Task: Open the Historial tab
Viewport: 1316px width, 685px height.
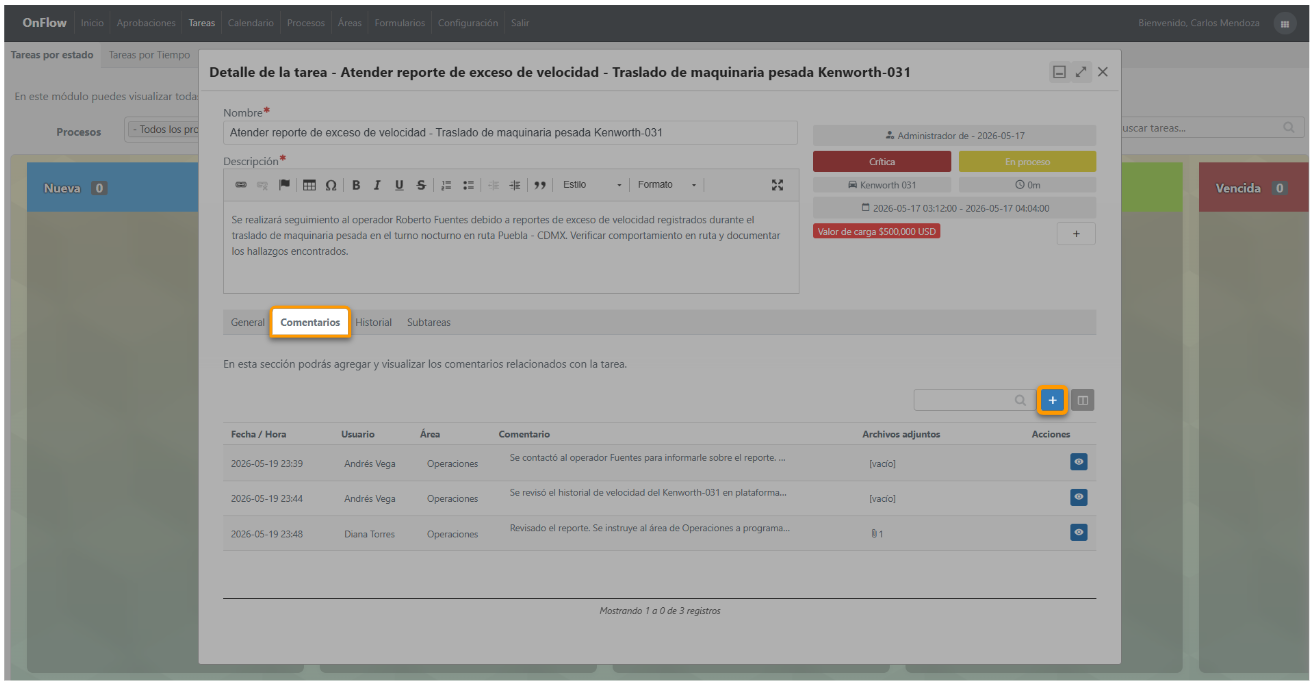Action: pyautogui.click(x=373, y=322)
